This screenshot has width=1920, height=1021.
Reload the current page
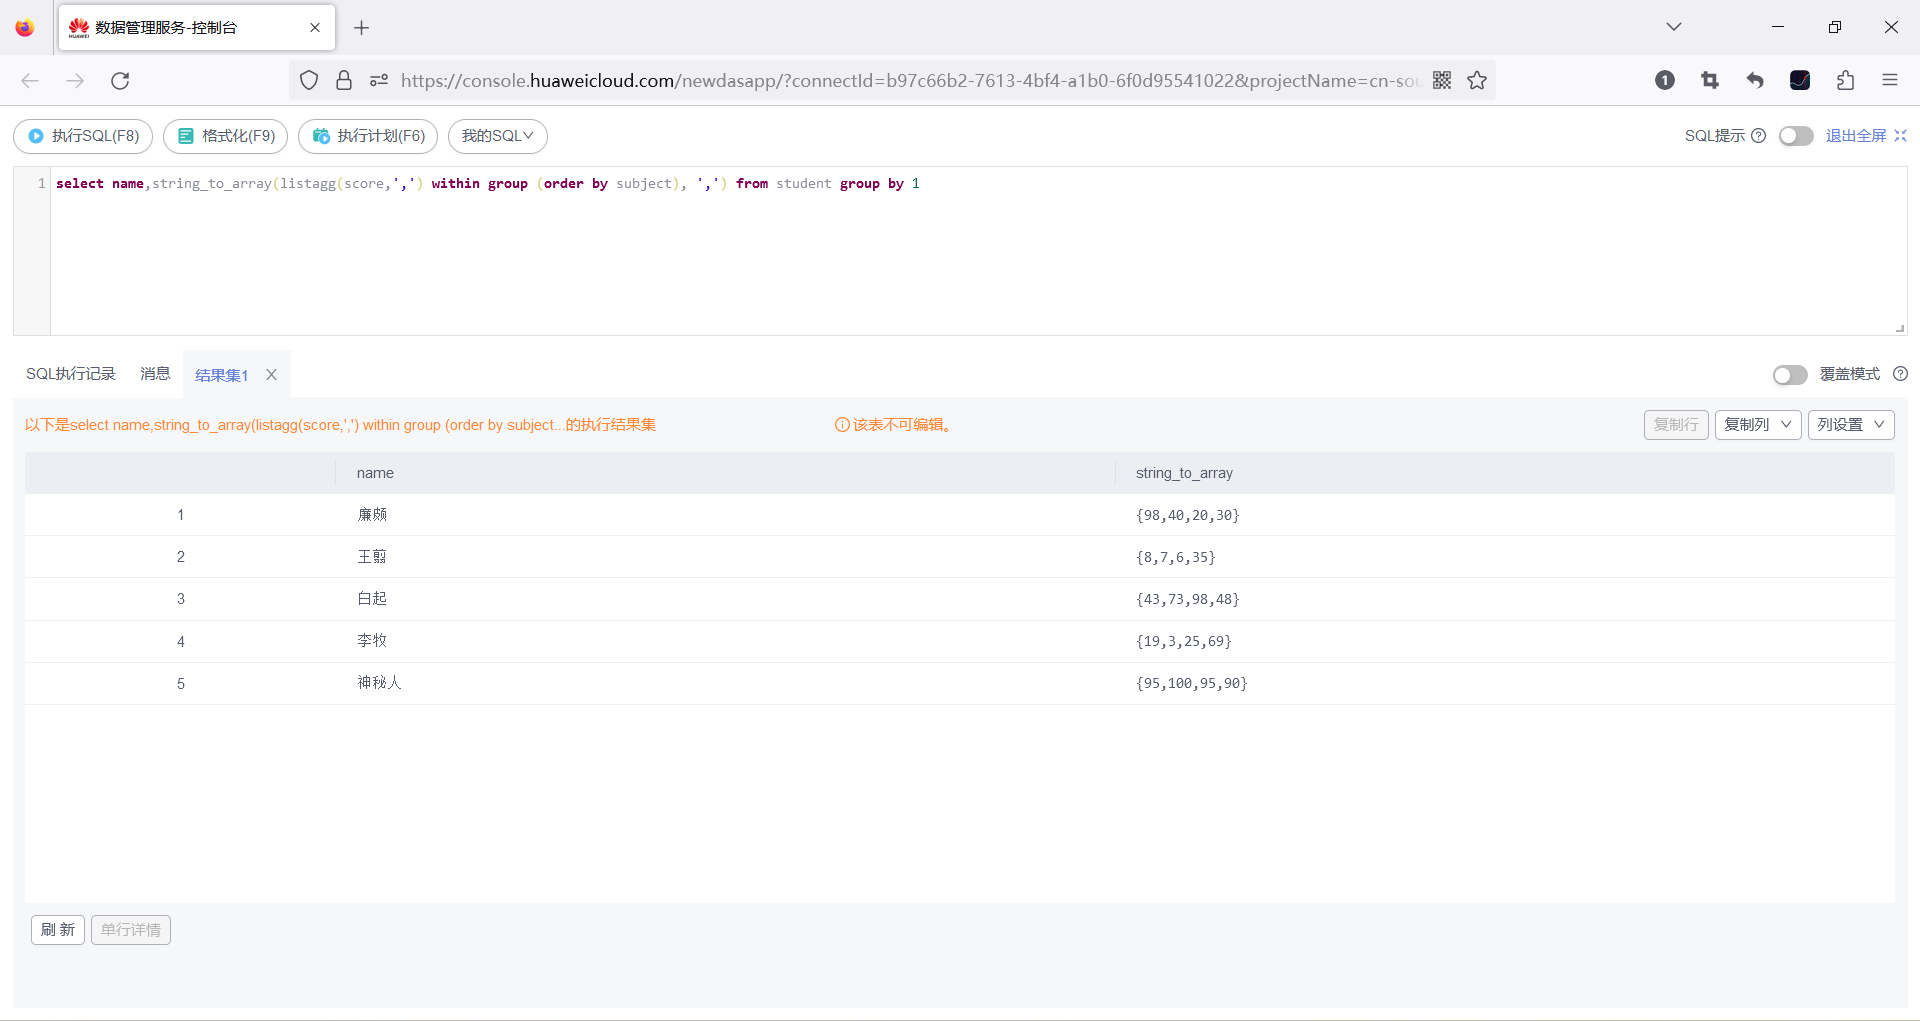click(x=120, y=81)
